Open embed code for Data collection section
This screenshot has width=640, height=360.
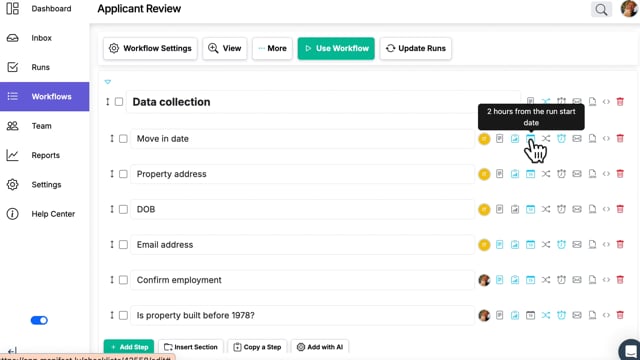pyautogui.click(x=606, y=102)
